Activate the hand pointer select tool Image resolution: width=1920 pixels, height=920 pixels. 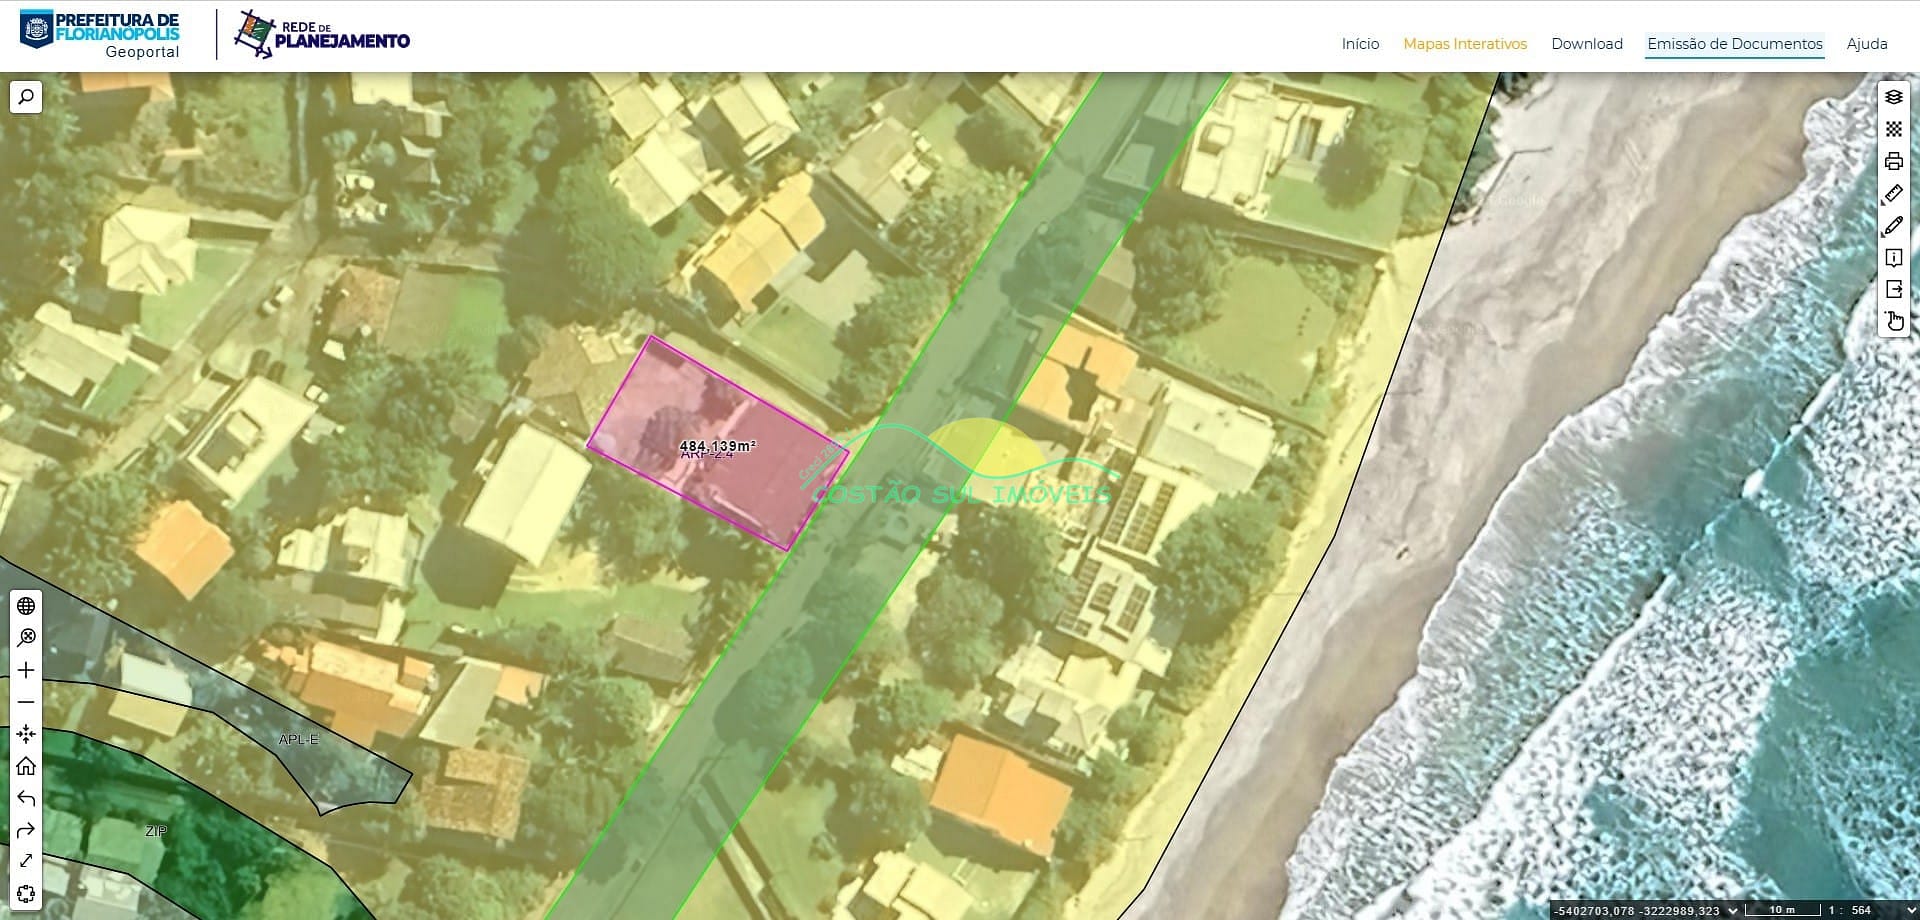click(x=1894, y=321)
